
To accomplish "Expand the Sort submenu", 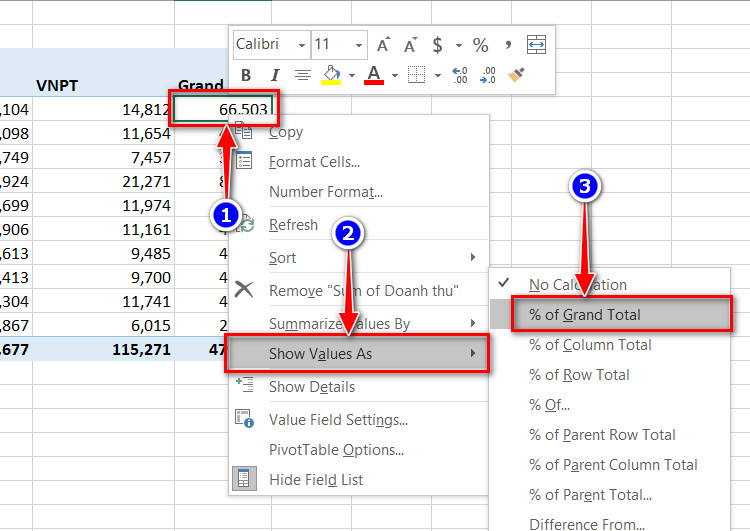I will point(359,257).
